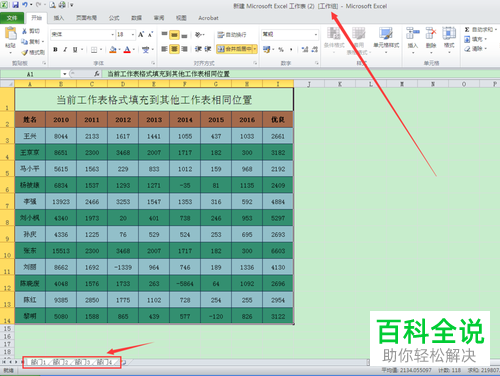Screen dimensions: 500x376
Task: Open the Format cells menu icon
Action: 449,33
